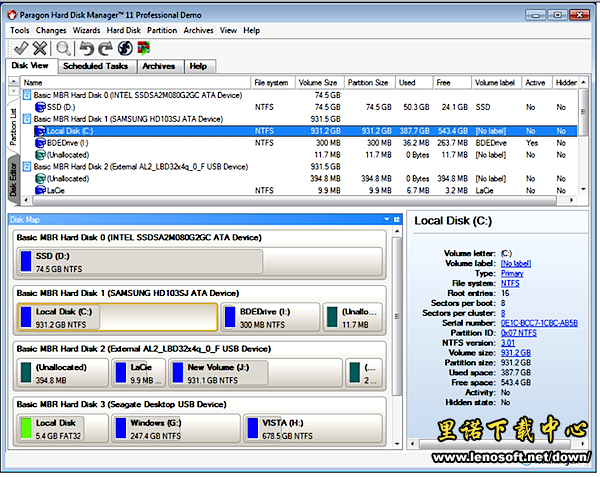Open the Hard Disk menu
Screen dimensions: 600x477
coord(124,31)
